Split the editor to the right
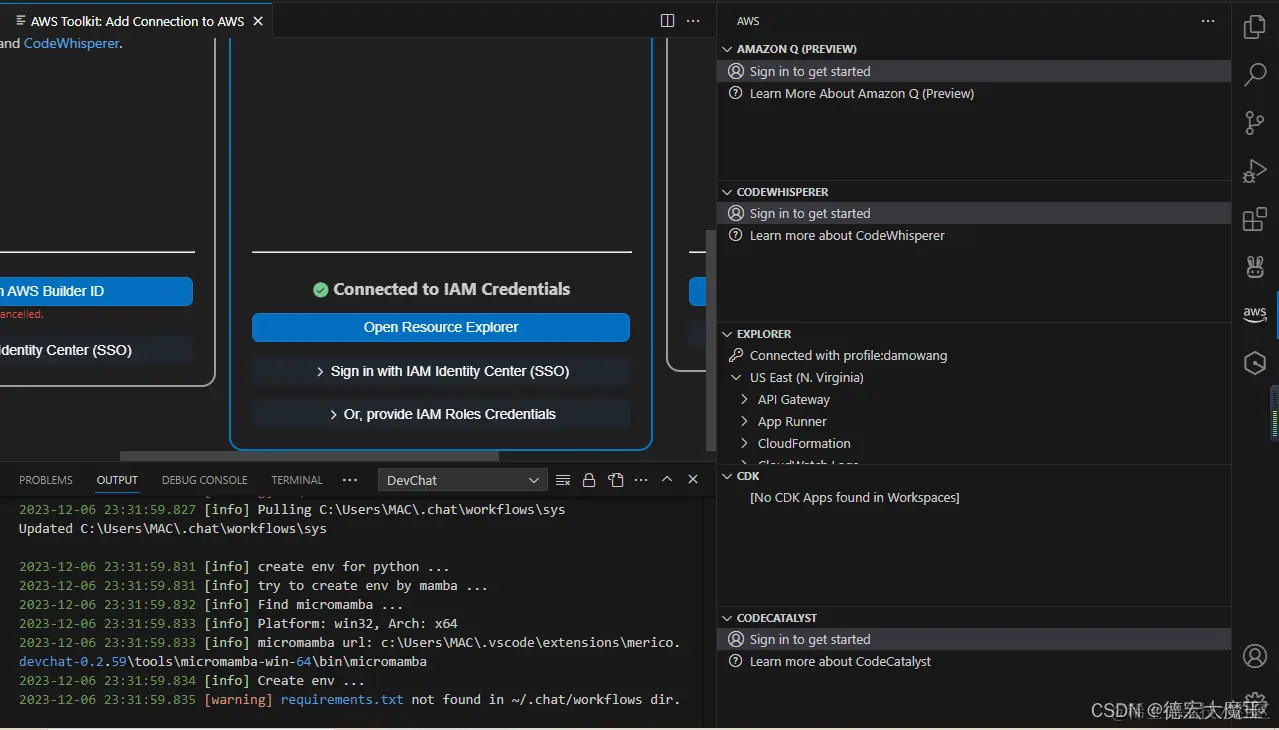The image size is (1279, 730). pos(668,21)
